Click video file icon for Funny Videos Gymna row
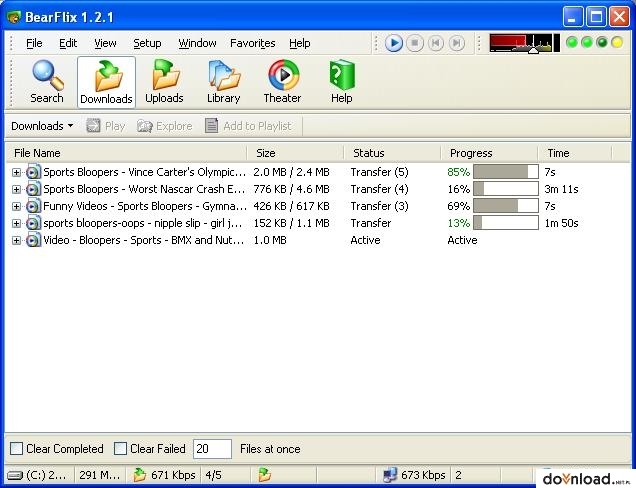 click(33, 206)
